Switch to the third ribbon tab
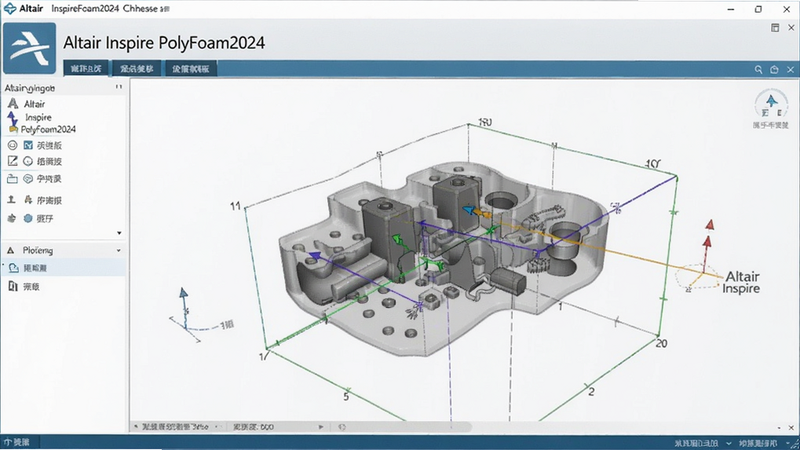Image resolution: width=800 pixels, height=450 pixels. click(x=191, y=69)
